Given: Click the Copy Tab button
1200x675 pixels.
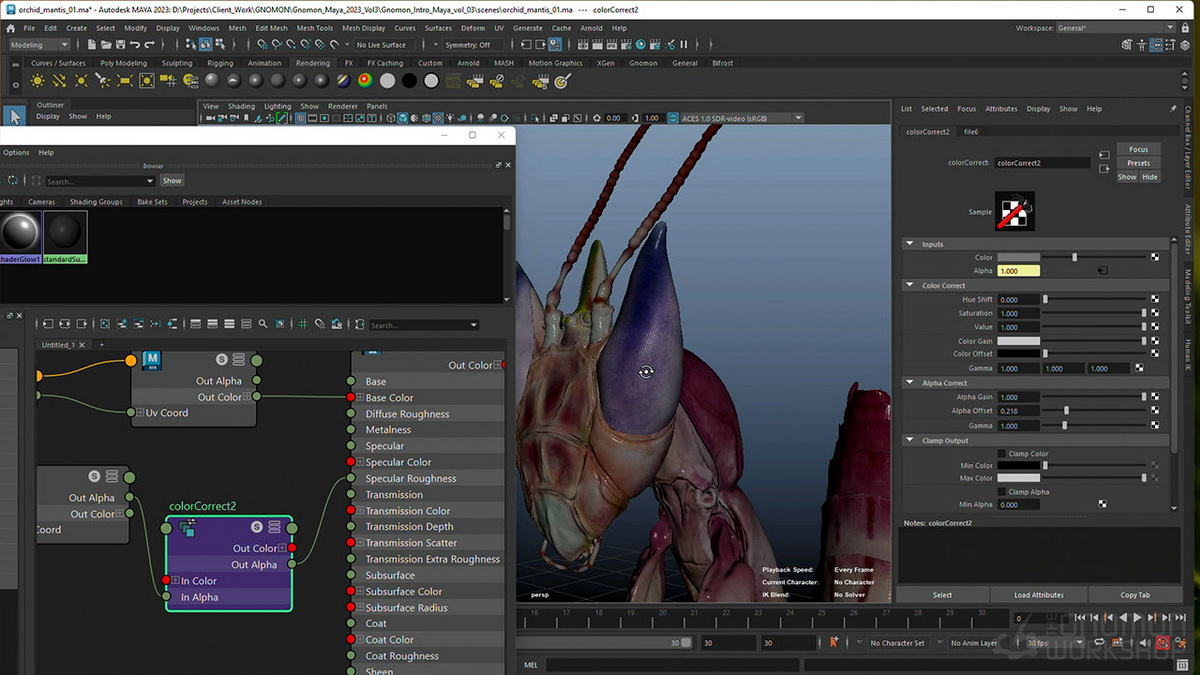Looking at the screenshot, I should [x=1135, y=595].
